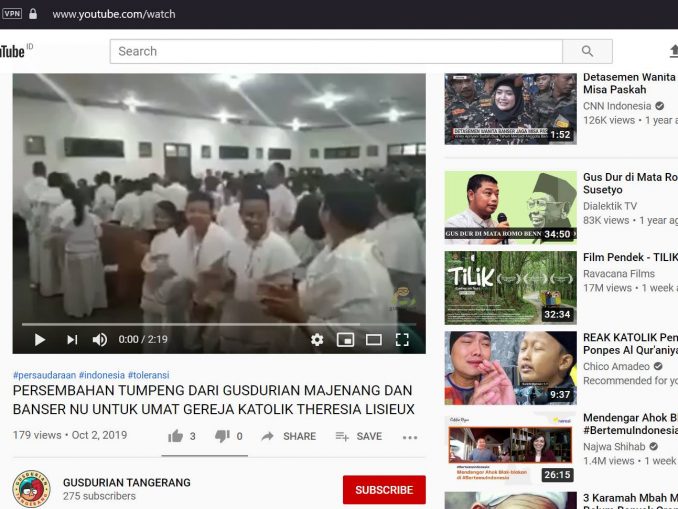This screenshot has height=509, width=678.
Task: Click the search magnifier button
Action: coord(587,51)
